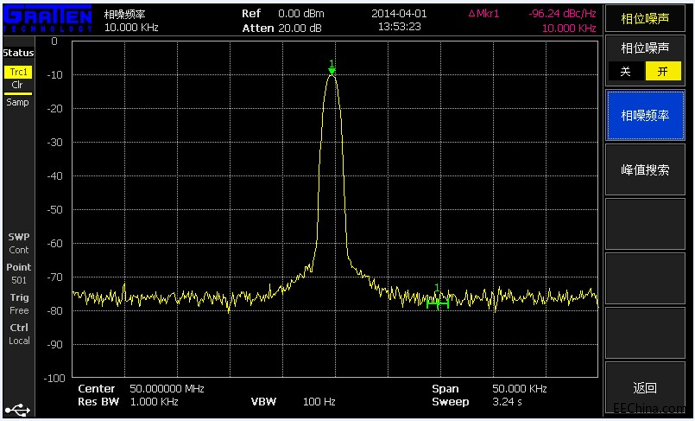The width and height of the screenshot is (695, 421).
Task: Click the red 10.000 KHz marker offset
Action: (569, 28)
